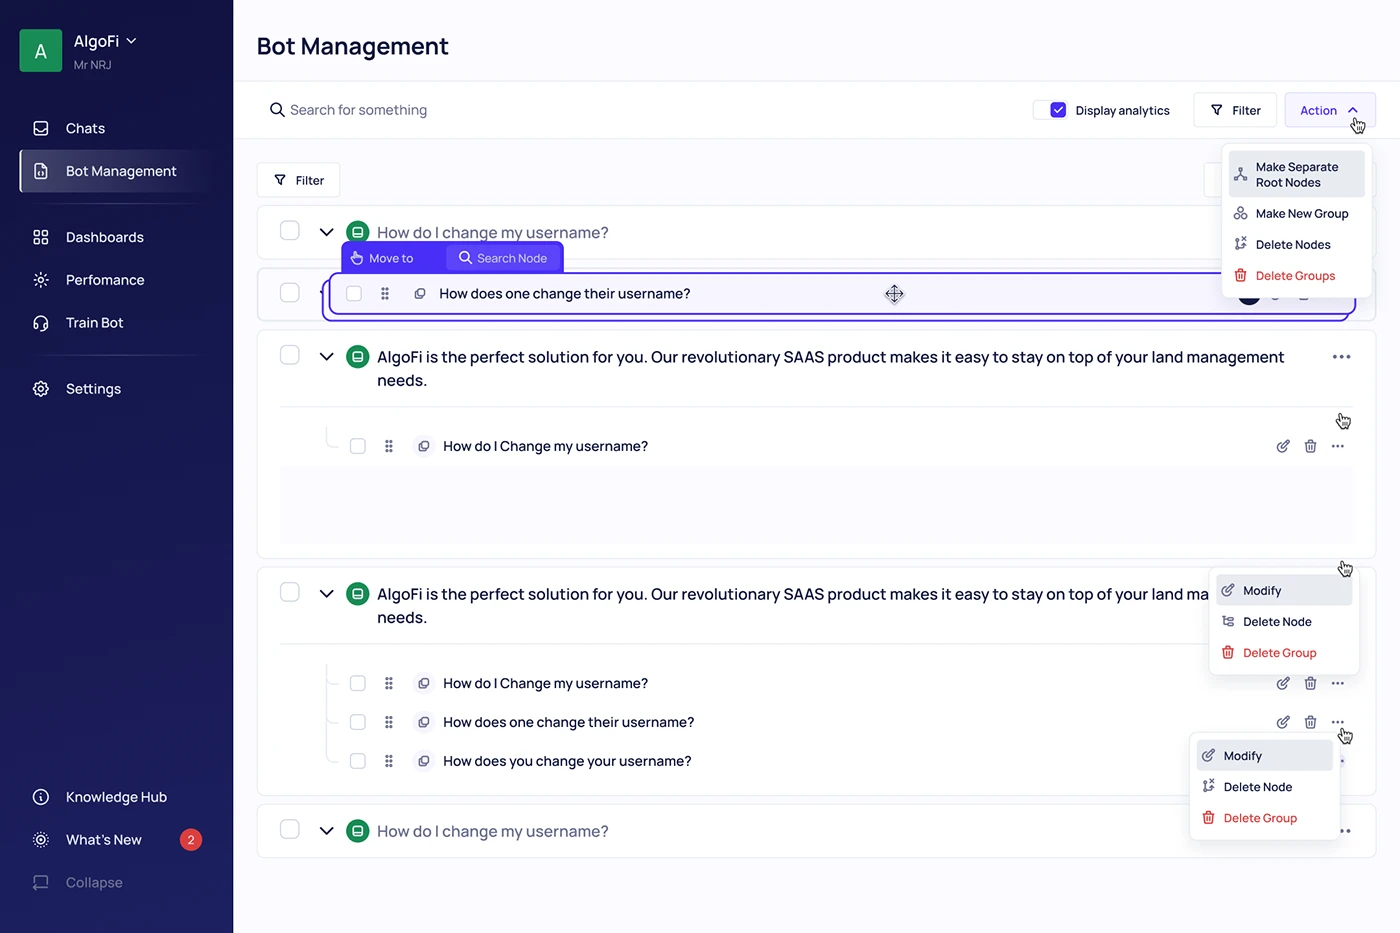
Task: Select Make New Group menu item
Action: tap(1296, 214)
